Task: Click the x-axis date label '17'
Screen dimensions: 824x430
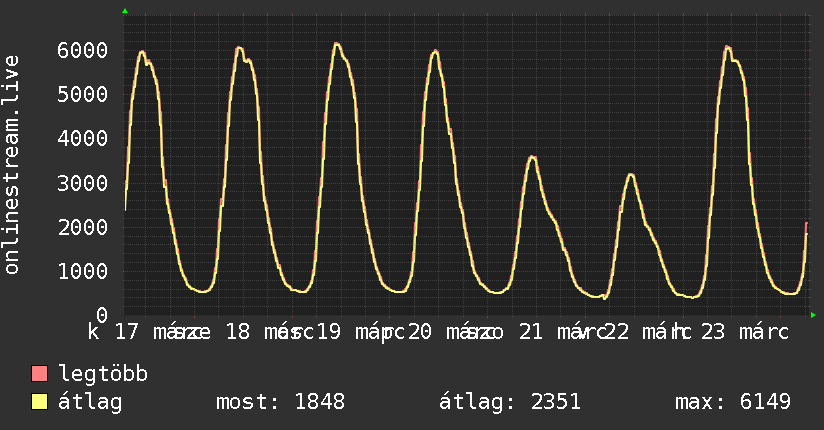Action: click(126, 332)
